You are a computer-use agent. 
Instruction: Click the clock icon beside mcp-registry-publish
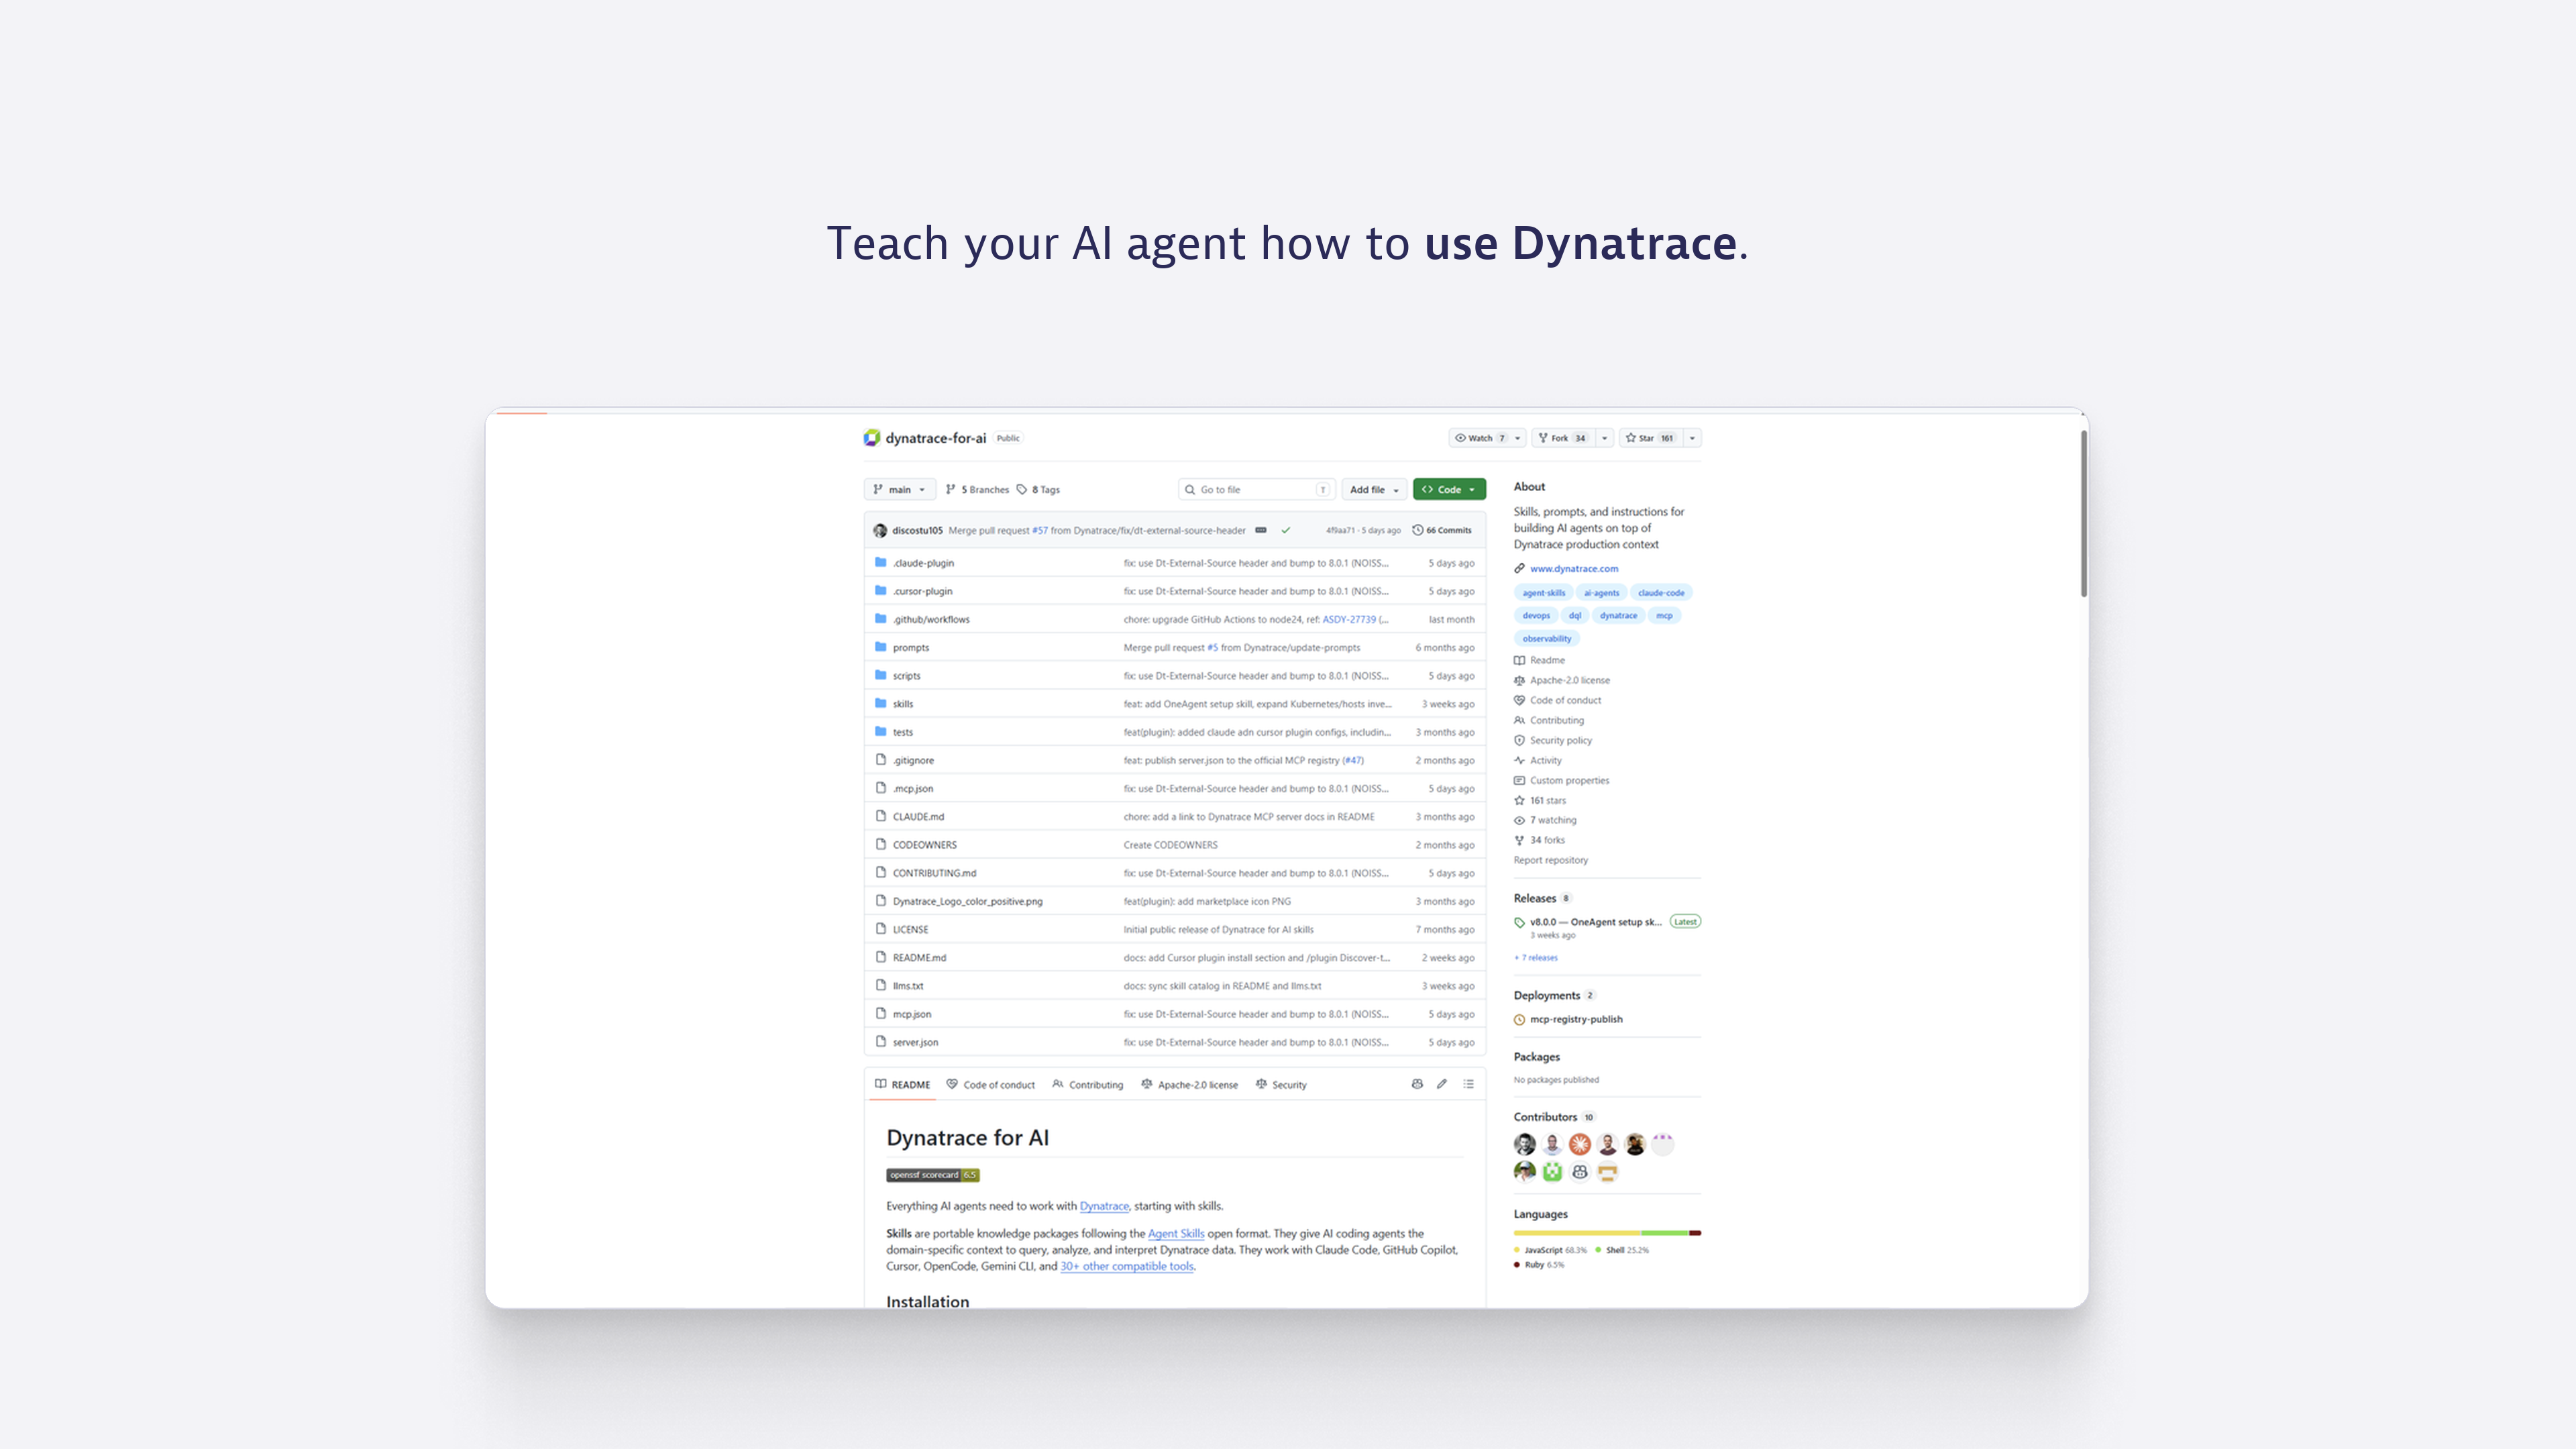1520,1020
